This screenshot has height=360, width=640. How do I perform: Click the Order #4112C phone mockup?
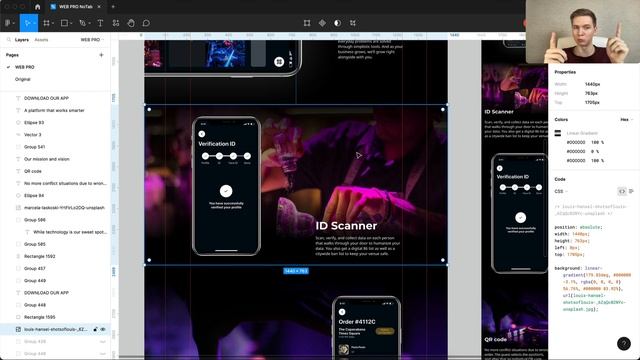[x=366, y=328]
